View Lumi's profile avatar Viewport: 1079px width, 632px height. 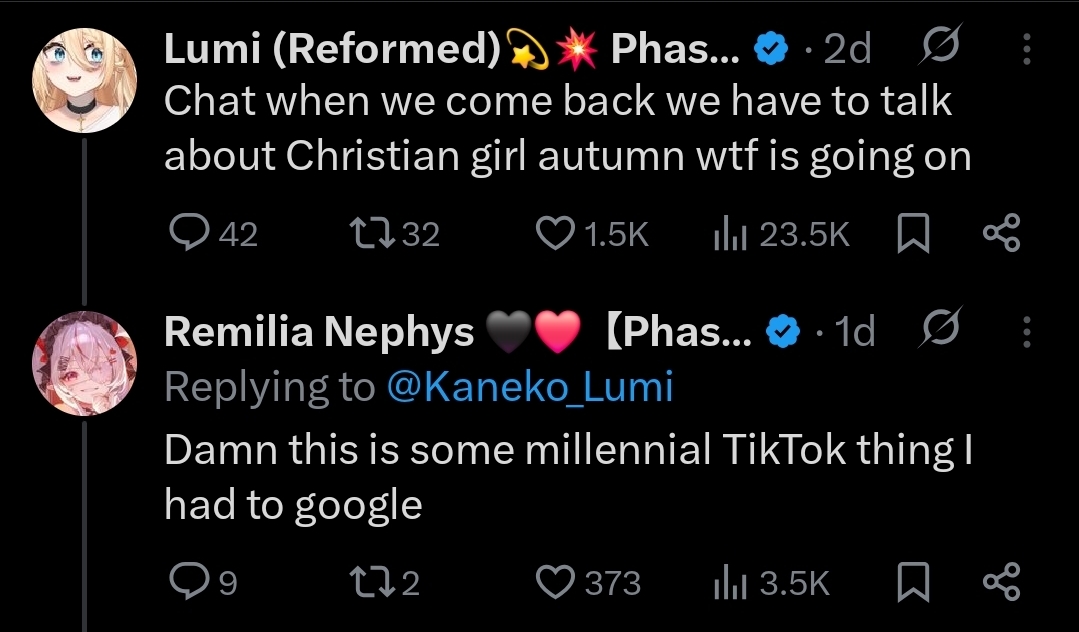pos(84,77)
